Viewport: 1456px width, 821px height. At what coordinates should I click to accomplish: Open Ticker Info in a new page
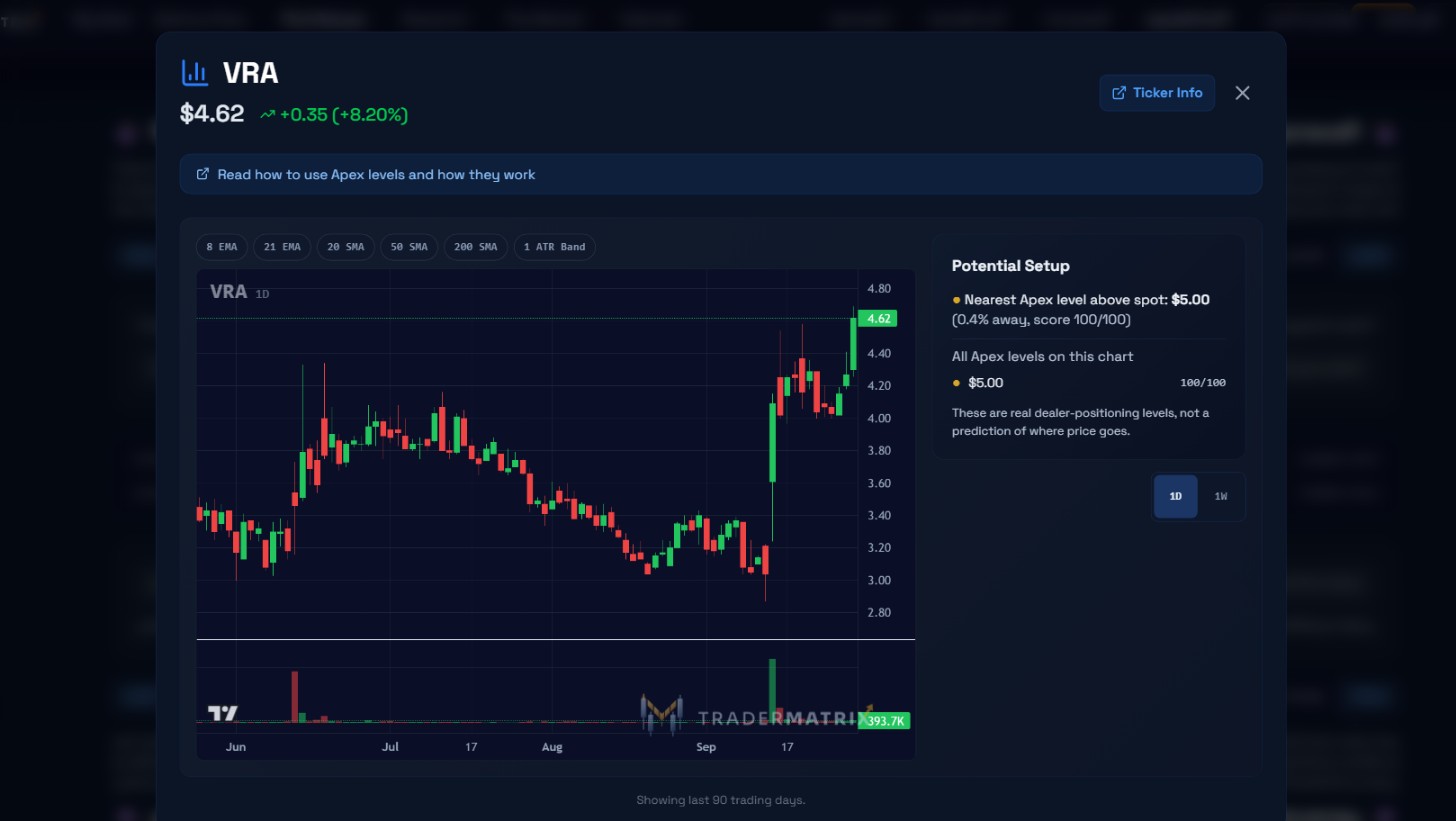(x=1157, y=93)
